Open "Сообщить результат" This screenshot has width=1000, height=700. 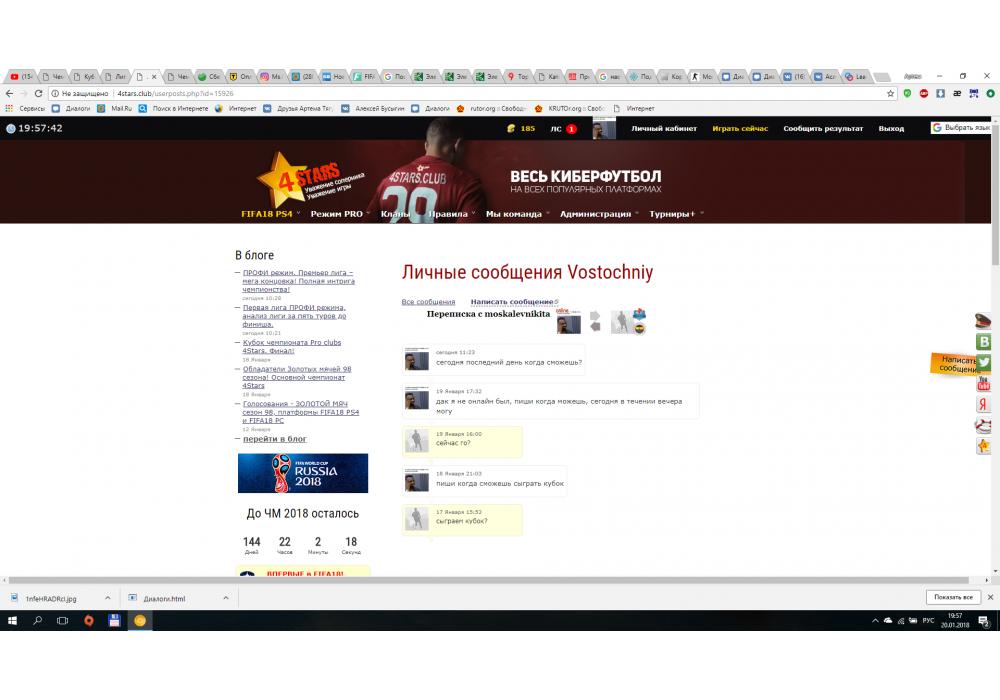coord(823,128)
